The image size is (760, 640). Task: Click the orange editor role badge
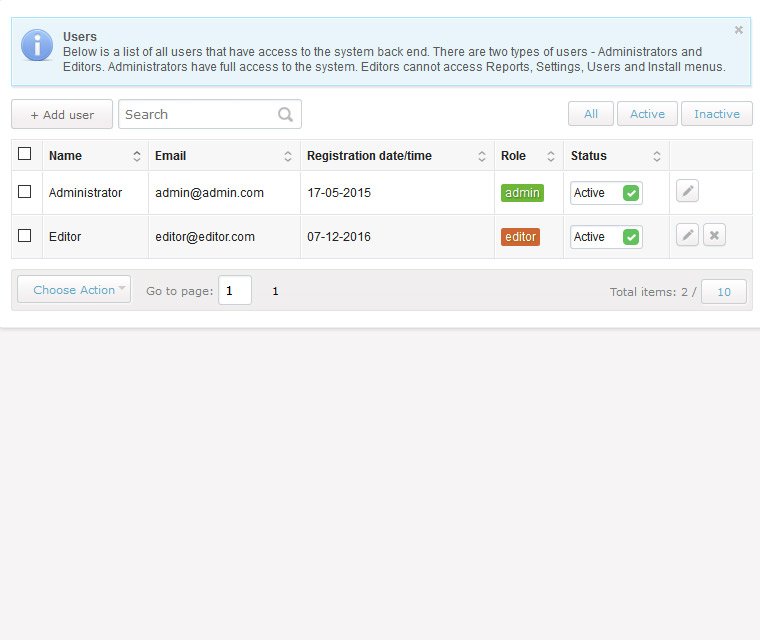click(520, 237)
